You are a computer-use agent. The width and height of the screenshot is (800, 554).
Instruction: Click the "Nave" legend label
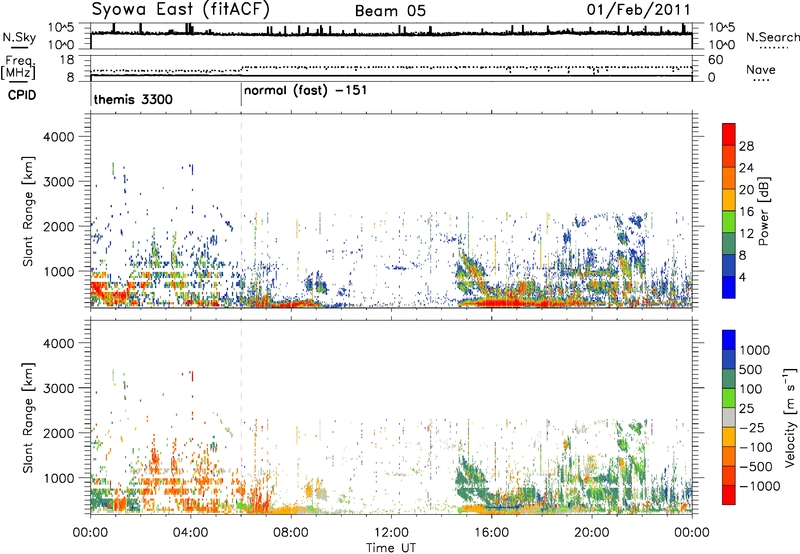[761, 70]
